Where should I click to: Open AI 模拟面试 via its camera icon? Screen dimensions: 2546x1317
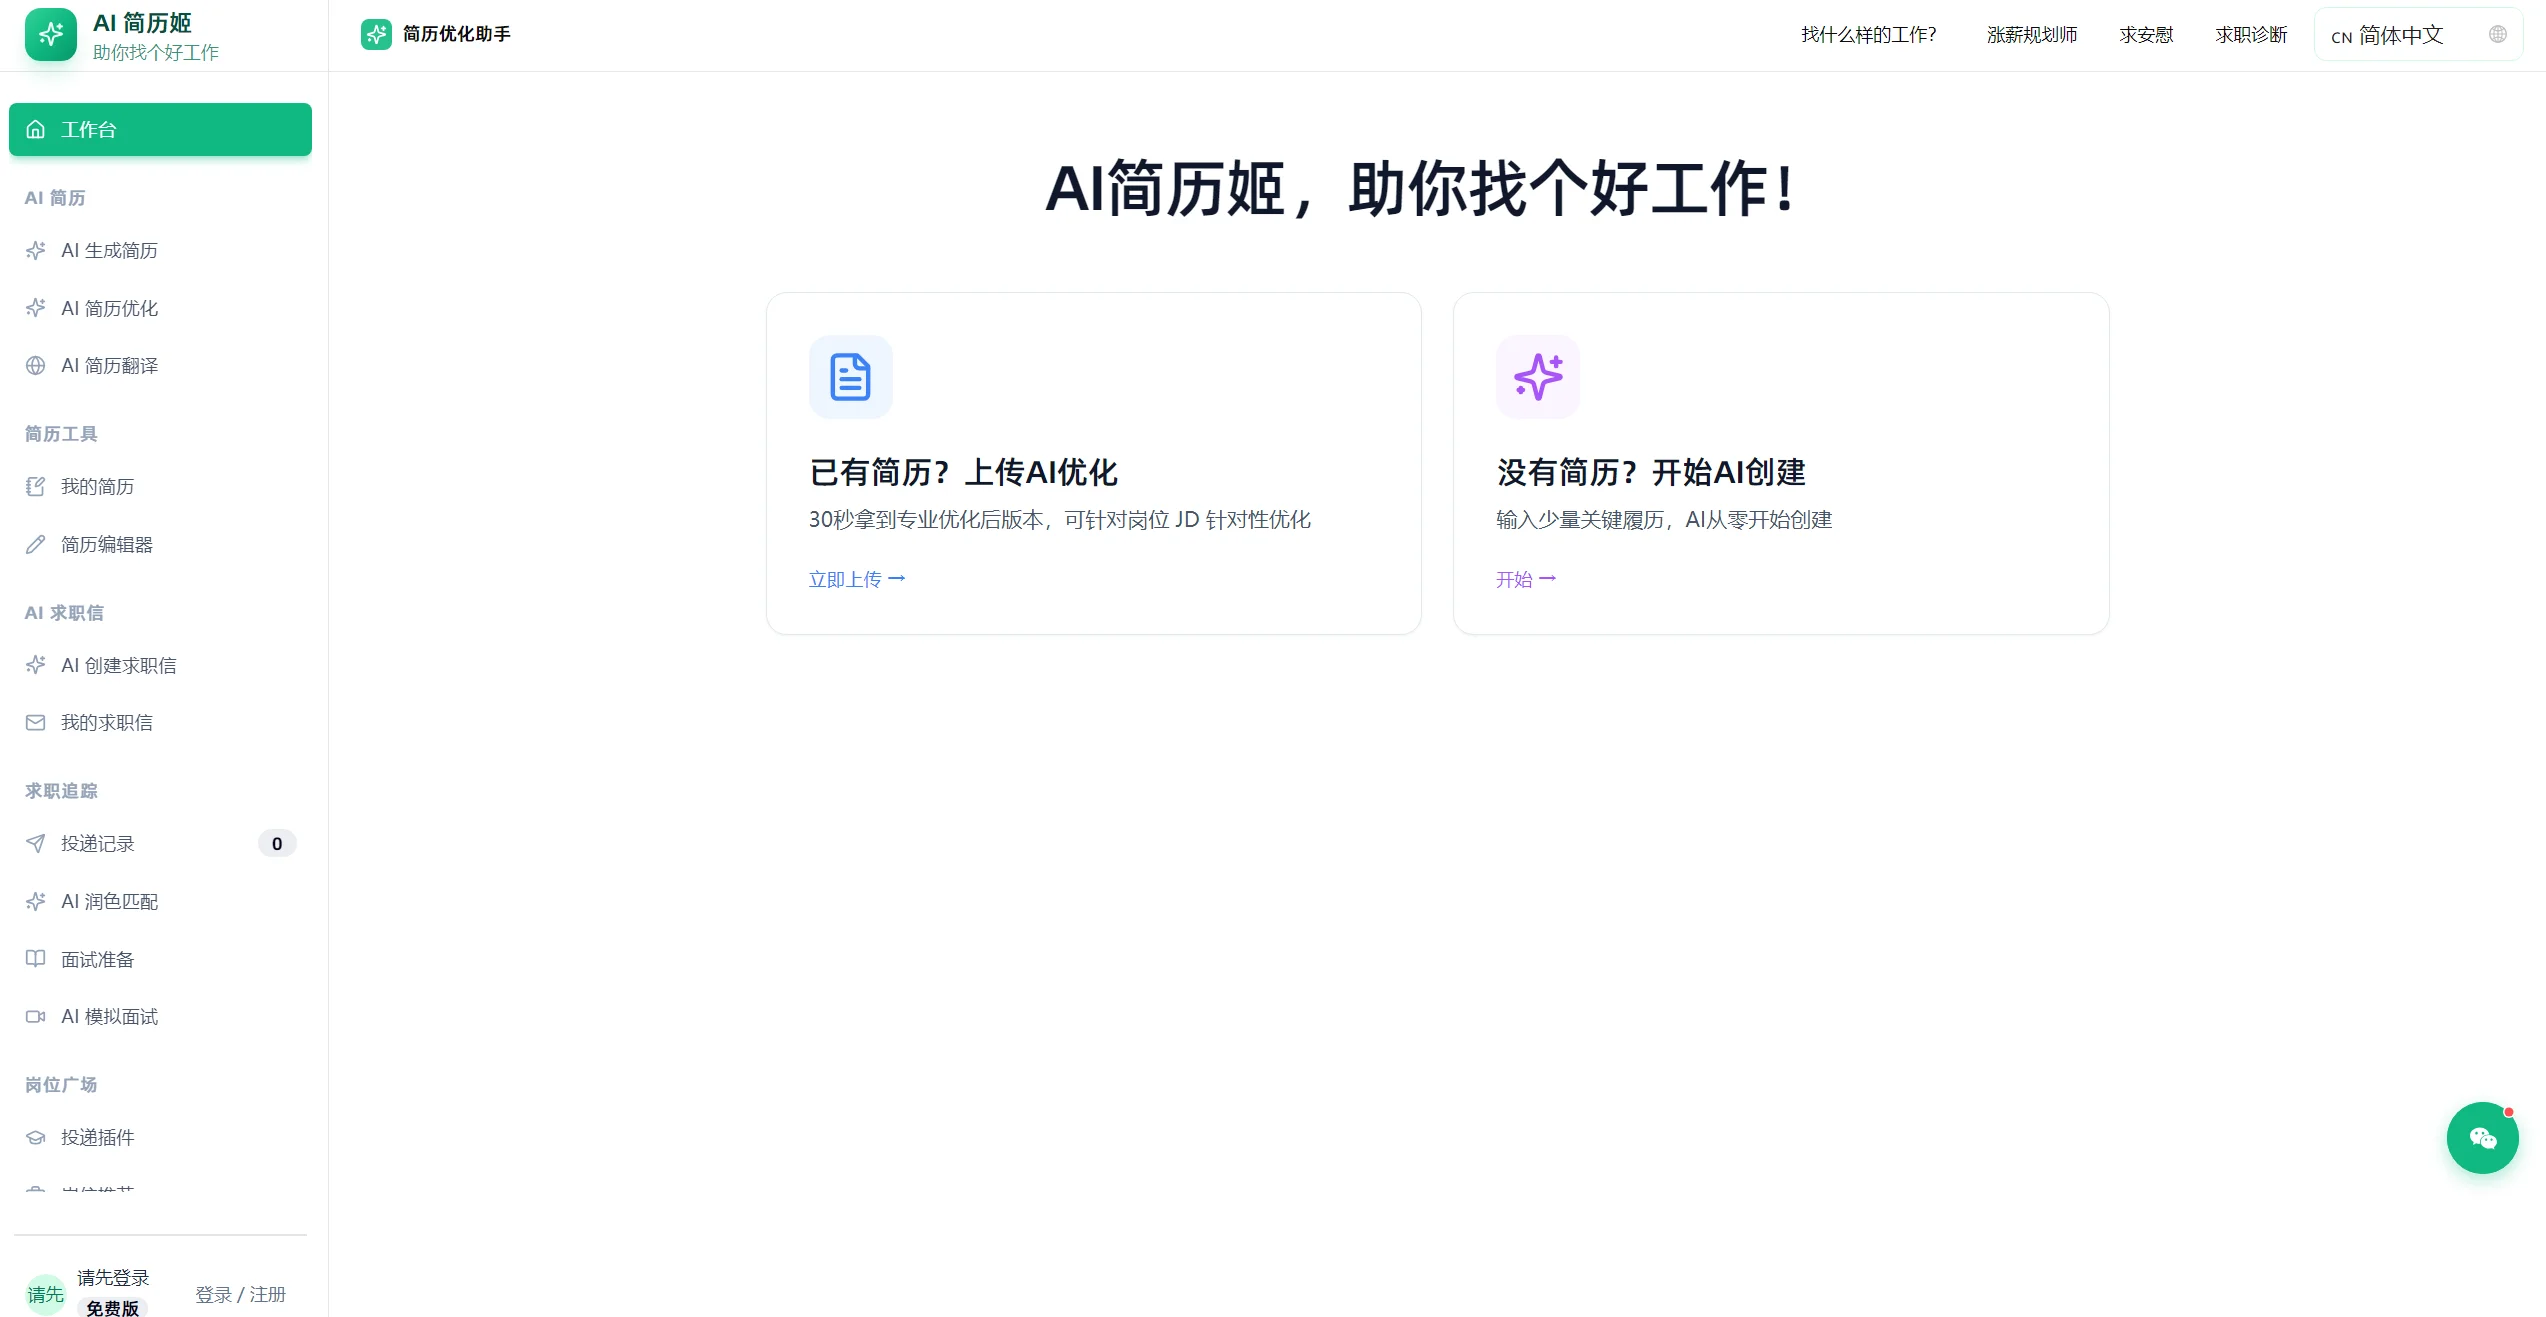(36, 1016)
